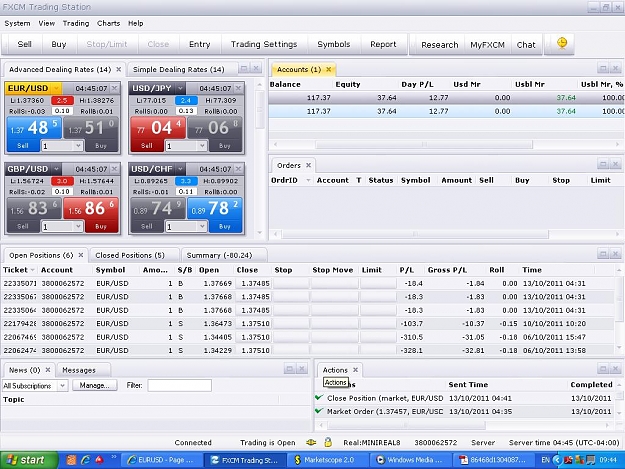
Task: Open the View menu
Action: point(47,23)
